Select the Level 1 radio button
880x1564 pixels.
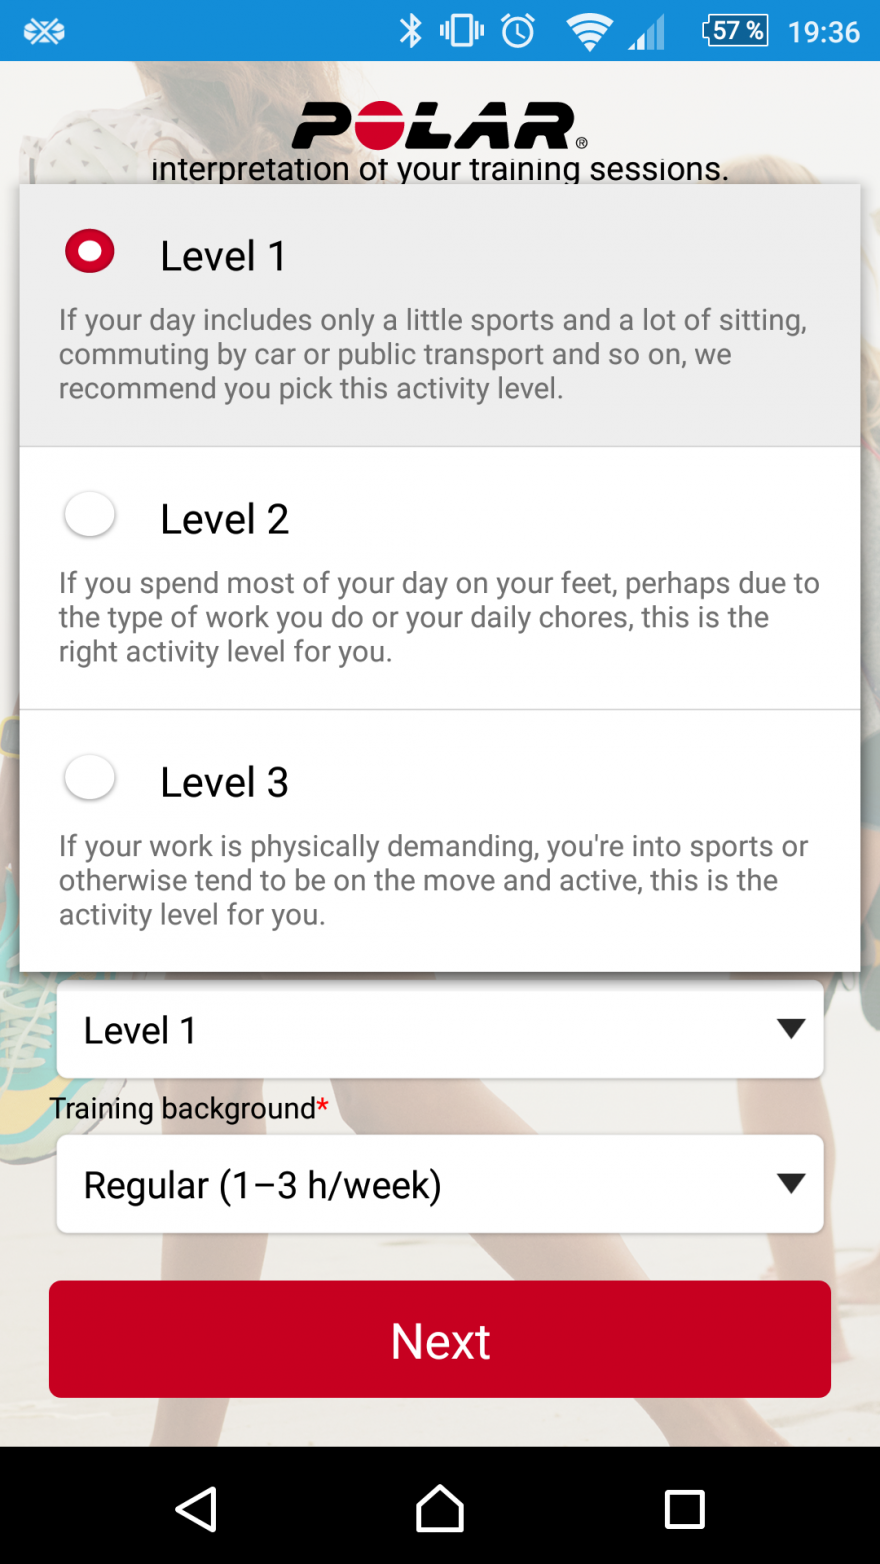point(90,251)
